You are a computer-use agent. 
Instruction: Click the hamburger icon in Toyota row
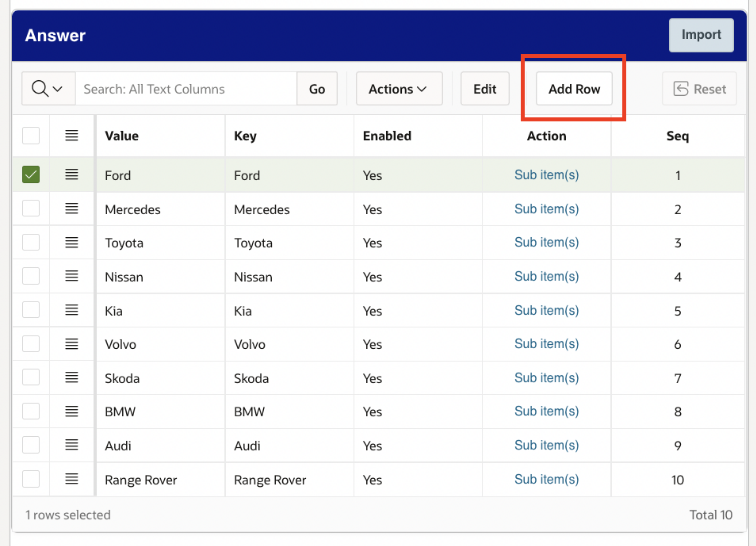click(71, 242)
